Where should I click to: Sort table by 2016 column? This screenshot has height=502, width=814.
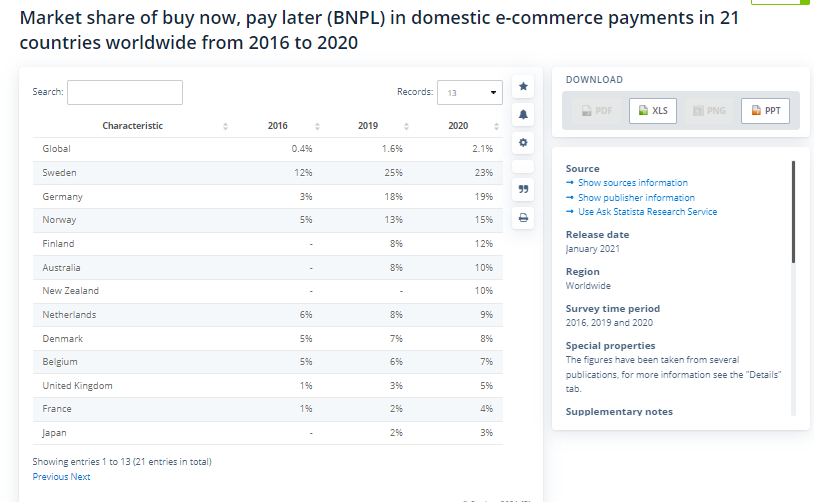coord(278,126)
